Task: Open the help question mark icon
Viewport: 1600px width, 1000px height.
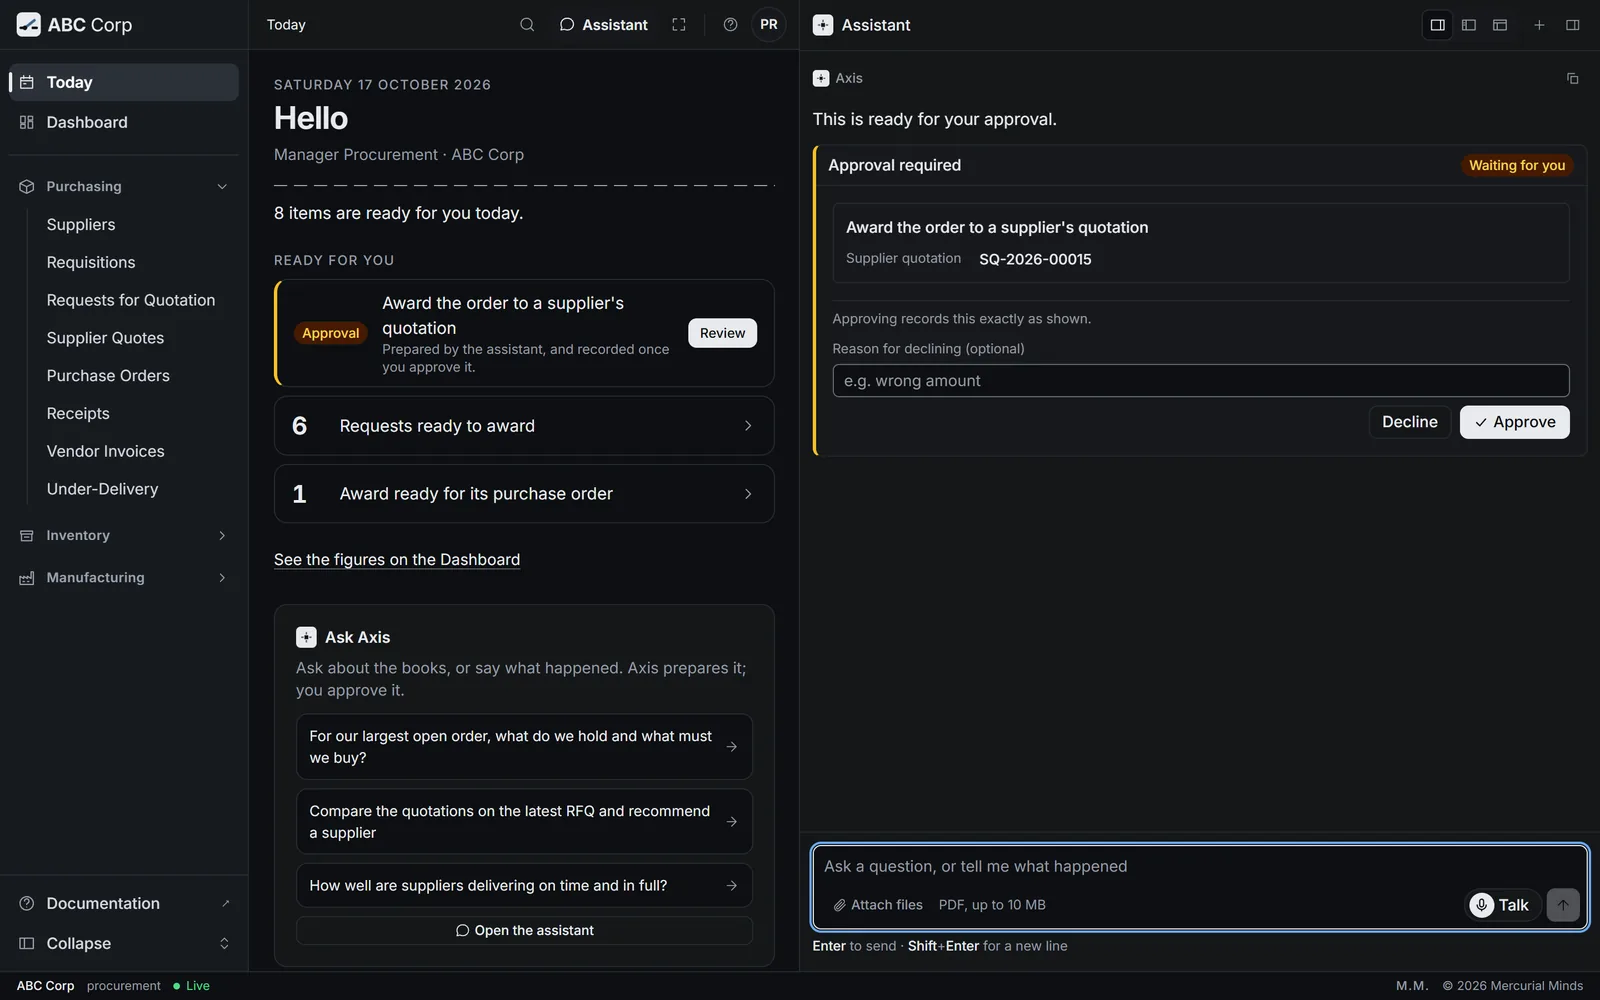Action: 731,25
